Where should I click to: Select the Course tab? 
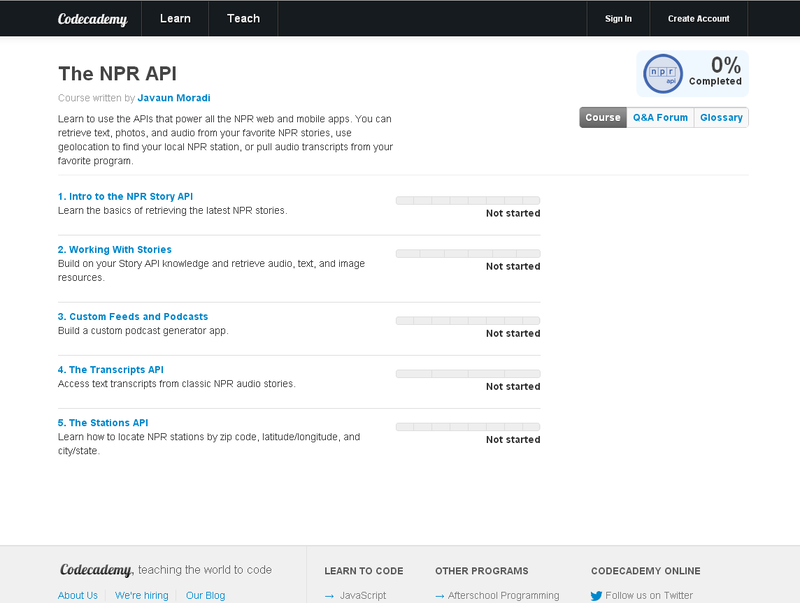coord(603,117)
